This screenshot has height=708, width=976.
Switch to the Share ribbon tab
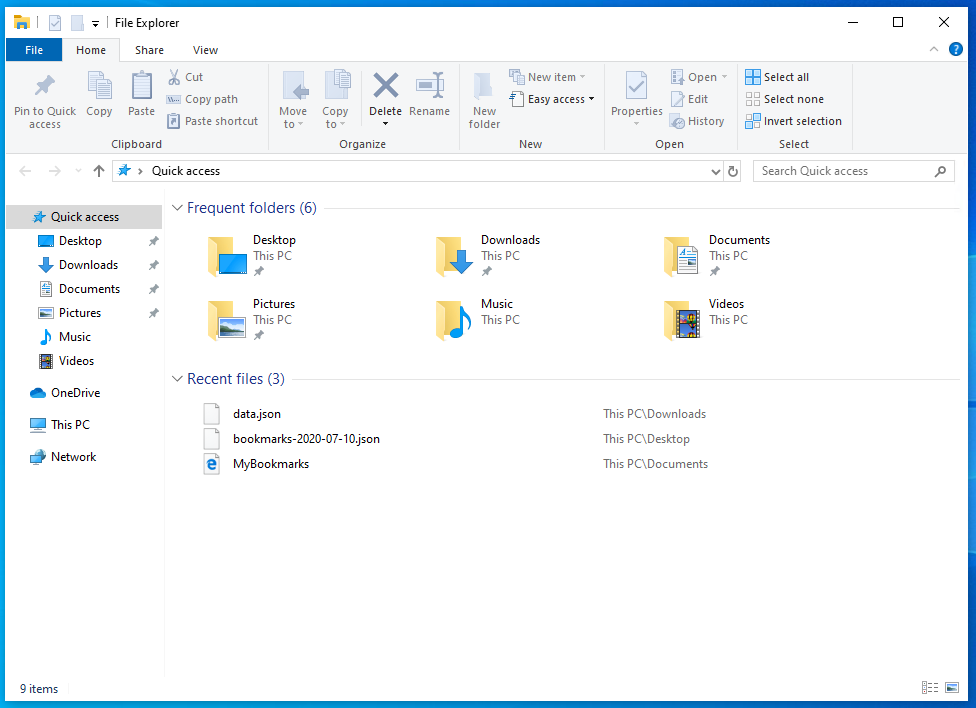pyautogui.click(x=149, y=50)
